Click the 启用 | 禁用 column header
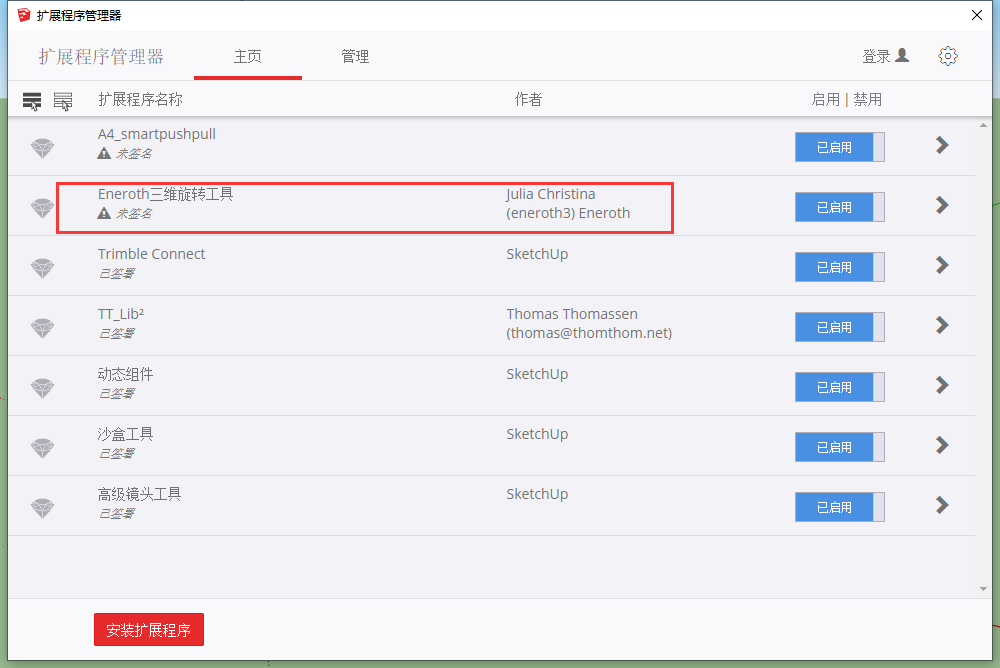 (846, 100)
